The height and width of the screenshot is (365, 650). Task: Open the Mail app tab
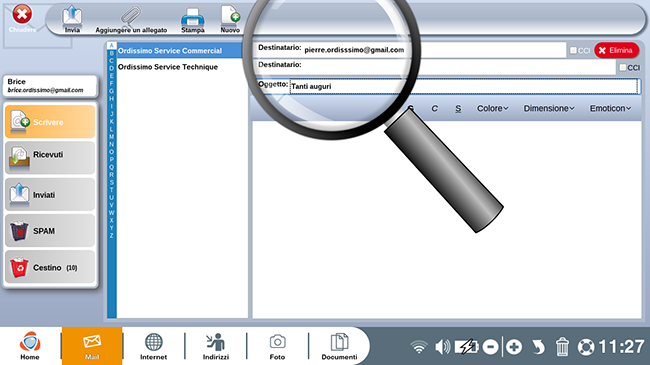(x=92, y=346)
